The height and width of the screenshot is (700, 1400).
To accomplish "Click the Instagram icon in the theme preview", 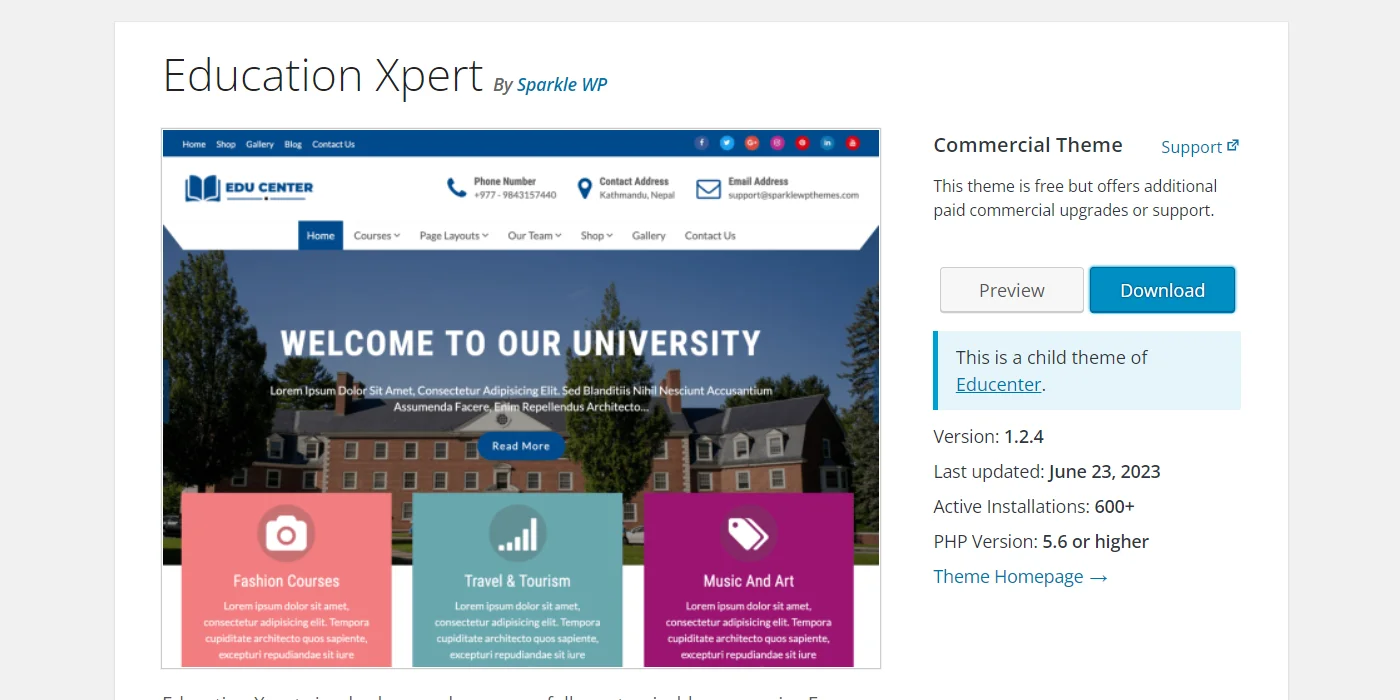I will click(x=777, y=143).
